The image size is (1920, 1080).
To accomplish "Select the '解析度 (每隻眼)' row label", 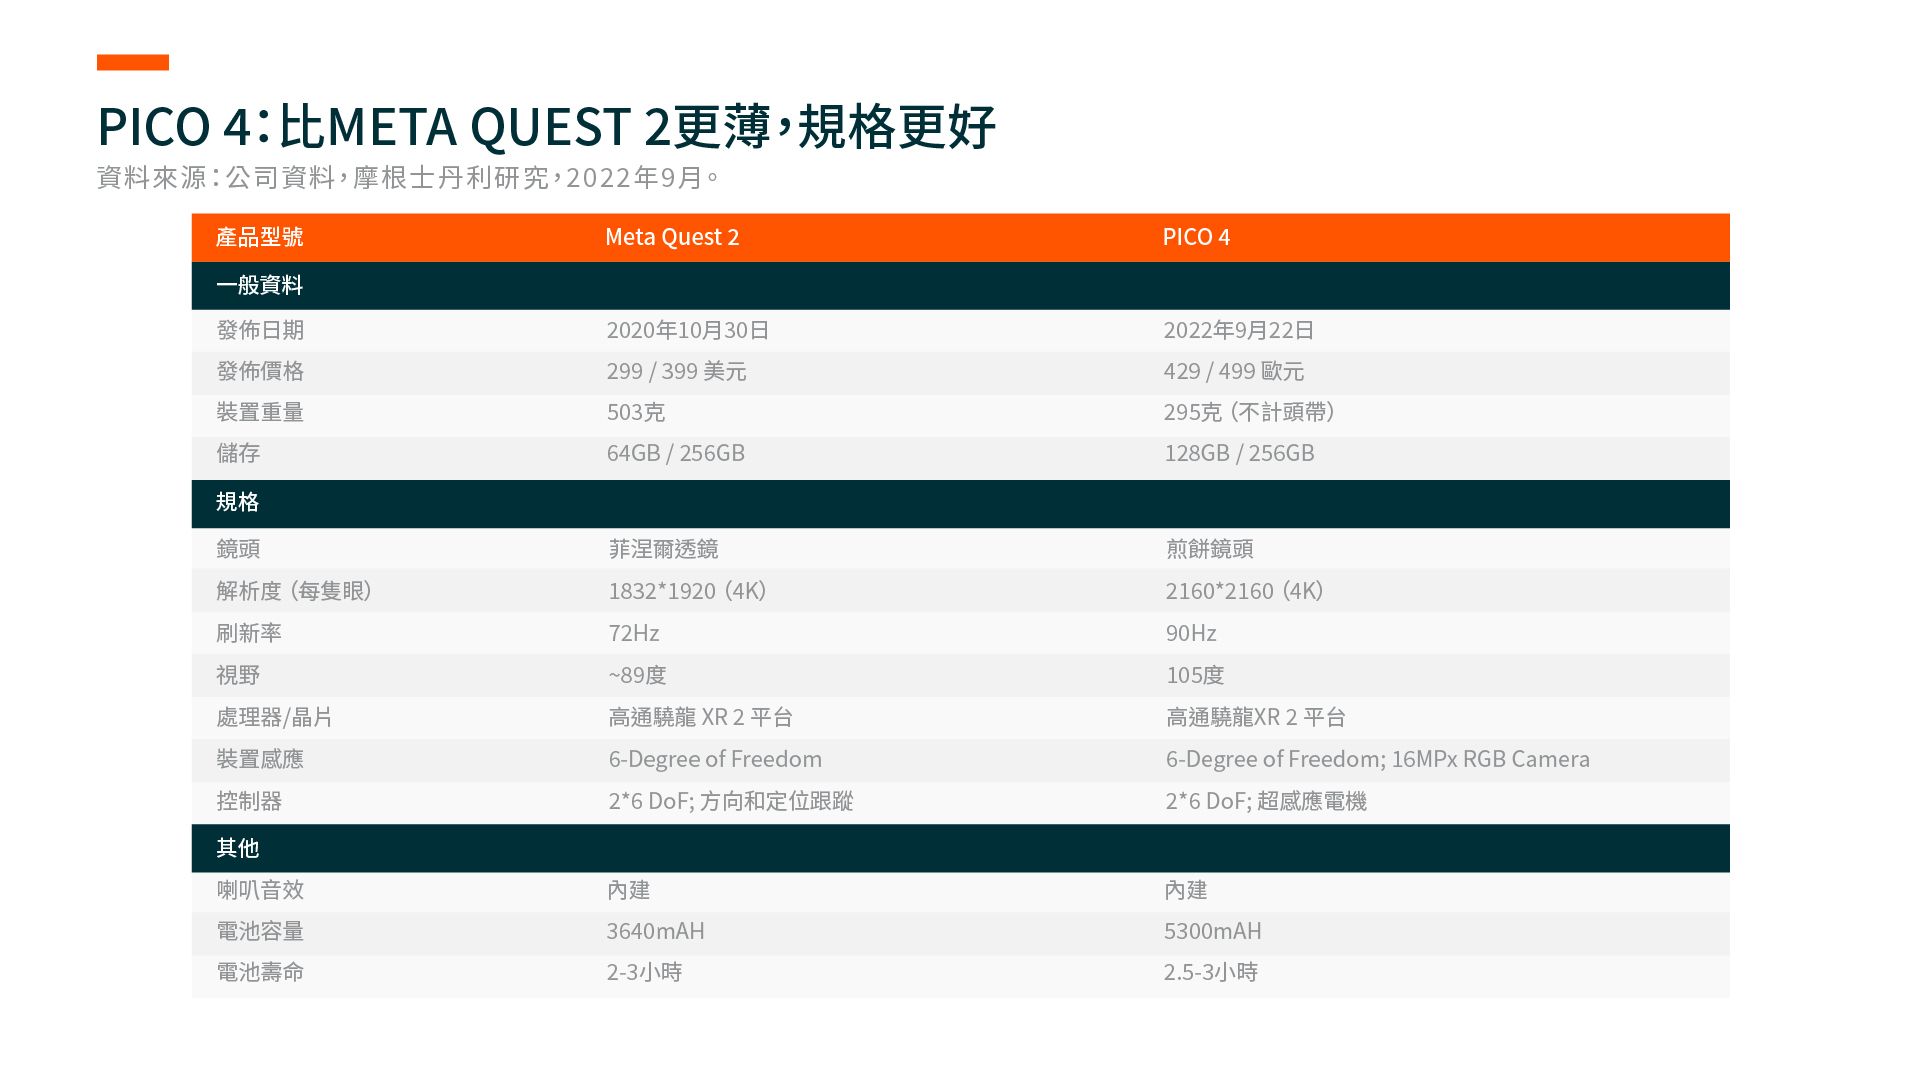I will point(295,591).
